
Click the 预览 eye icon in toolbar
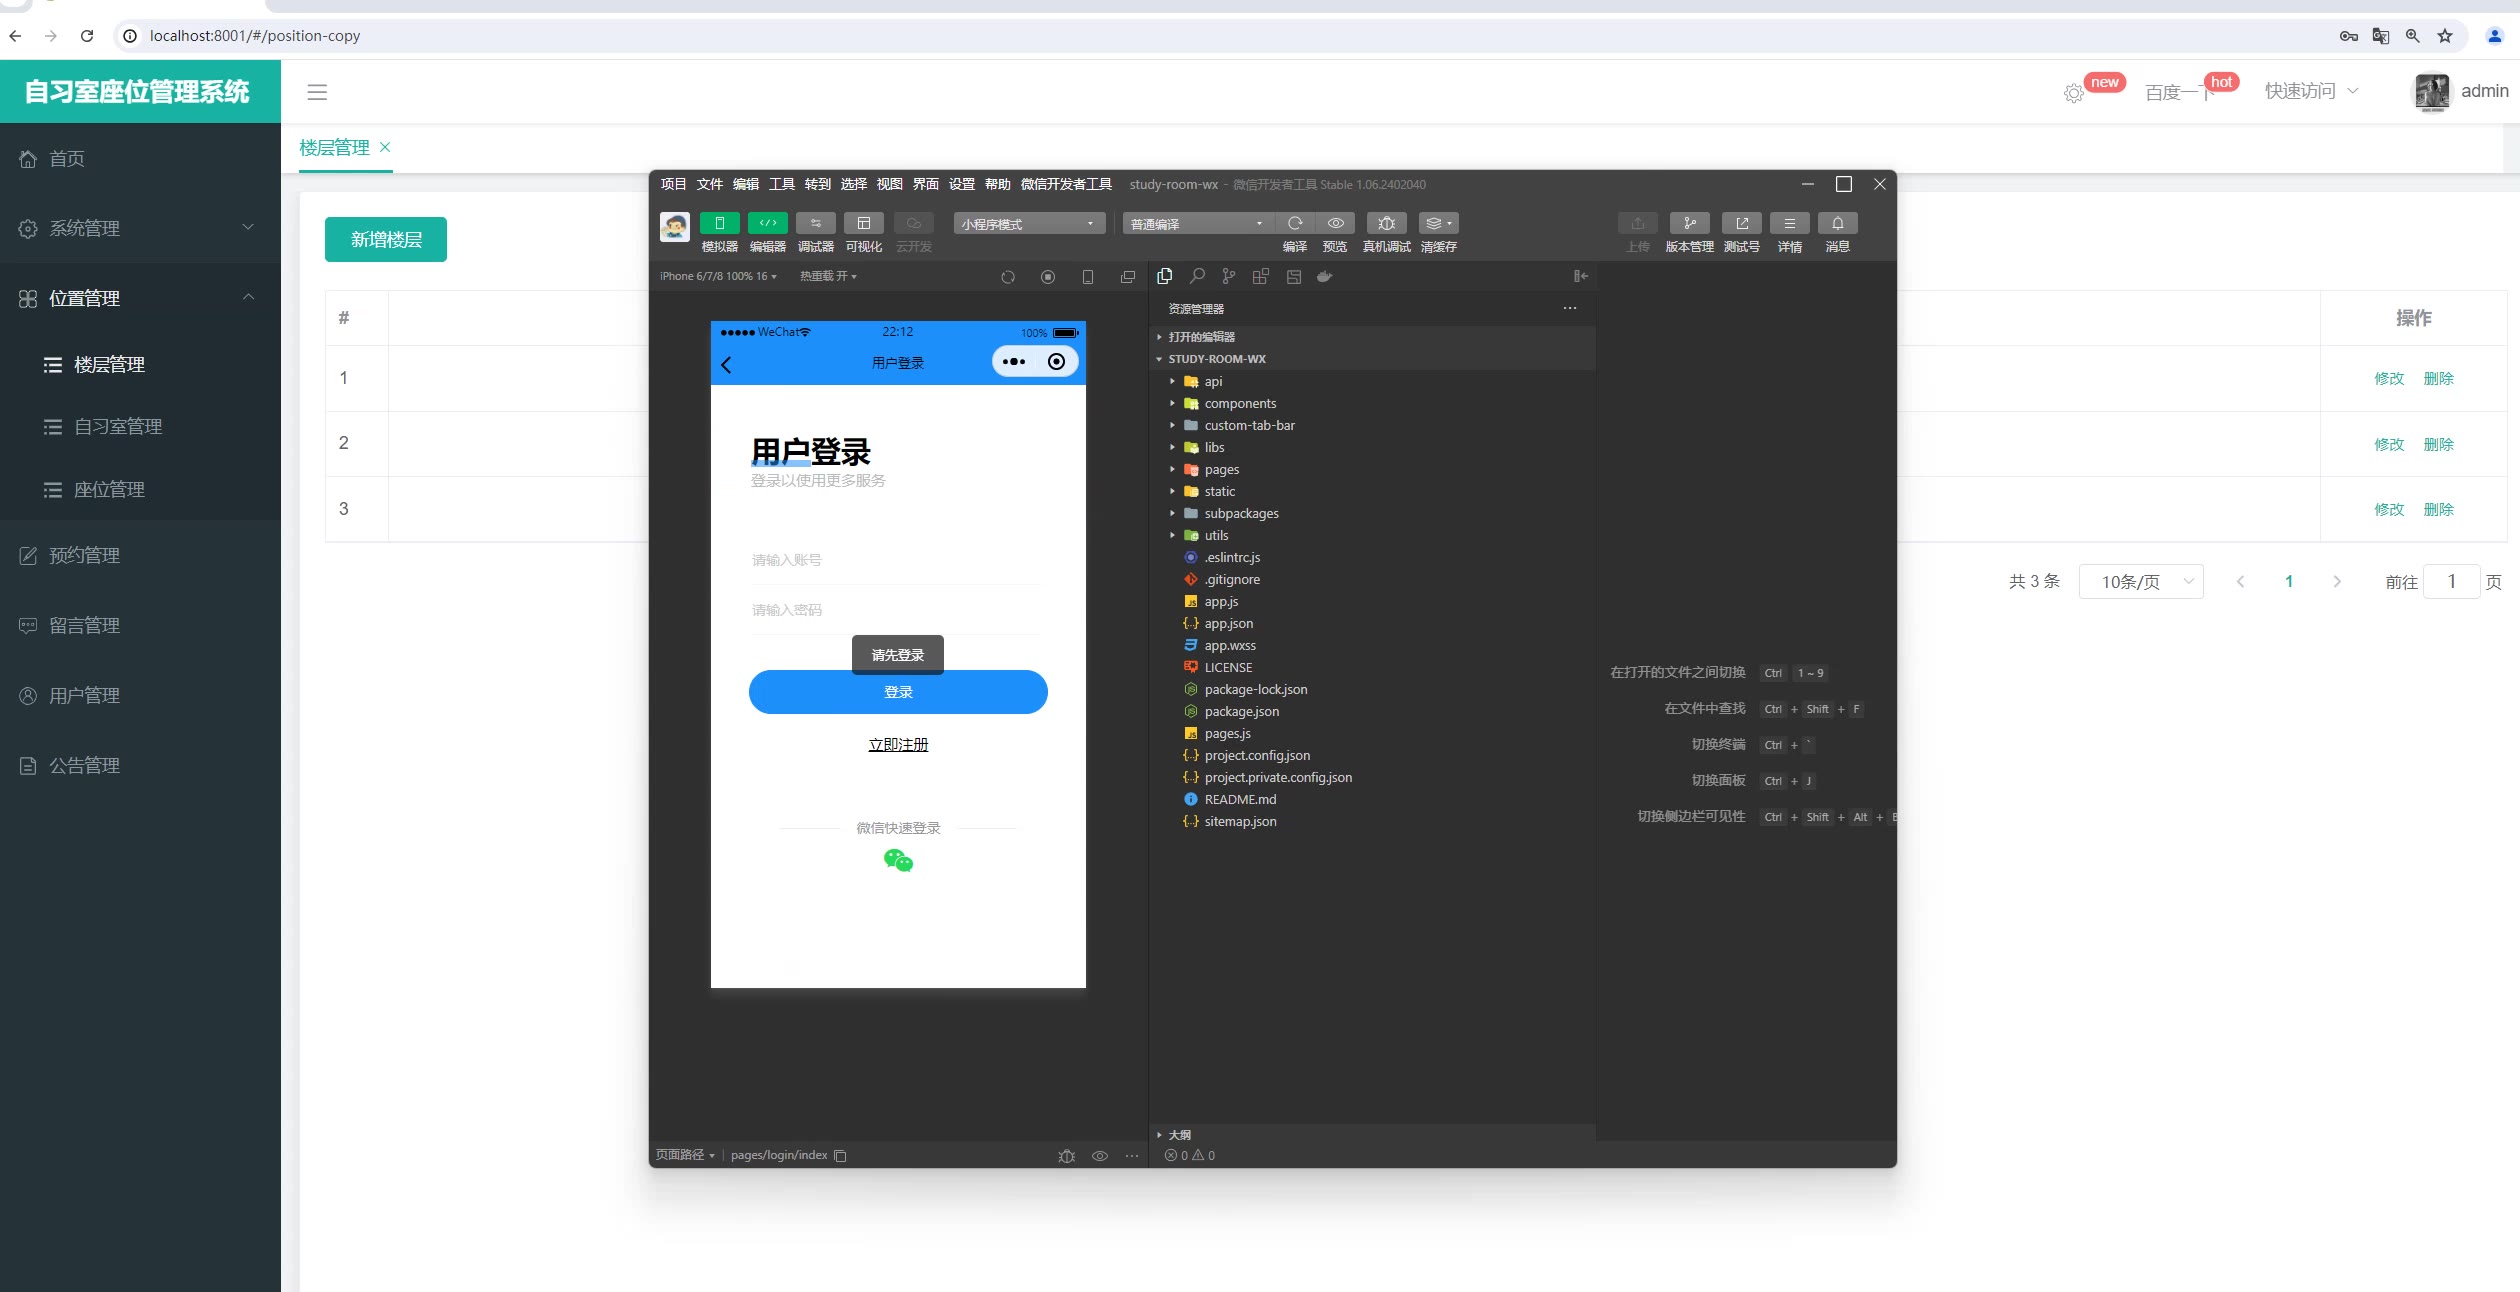point(1334,223)
